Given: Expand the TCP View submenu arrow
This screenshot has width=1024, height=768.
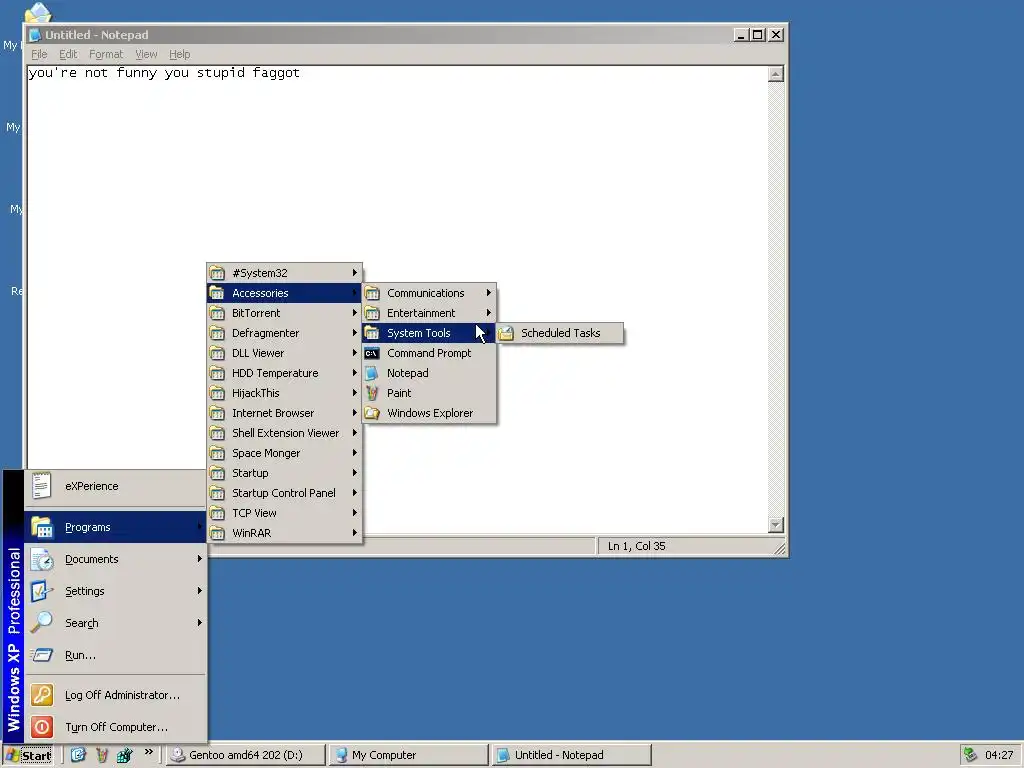Looking at the screenshot, I should 355,513.
